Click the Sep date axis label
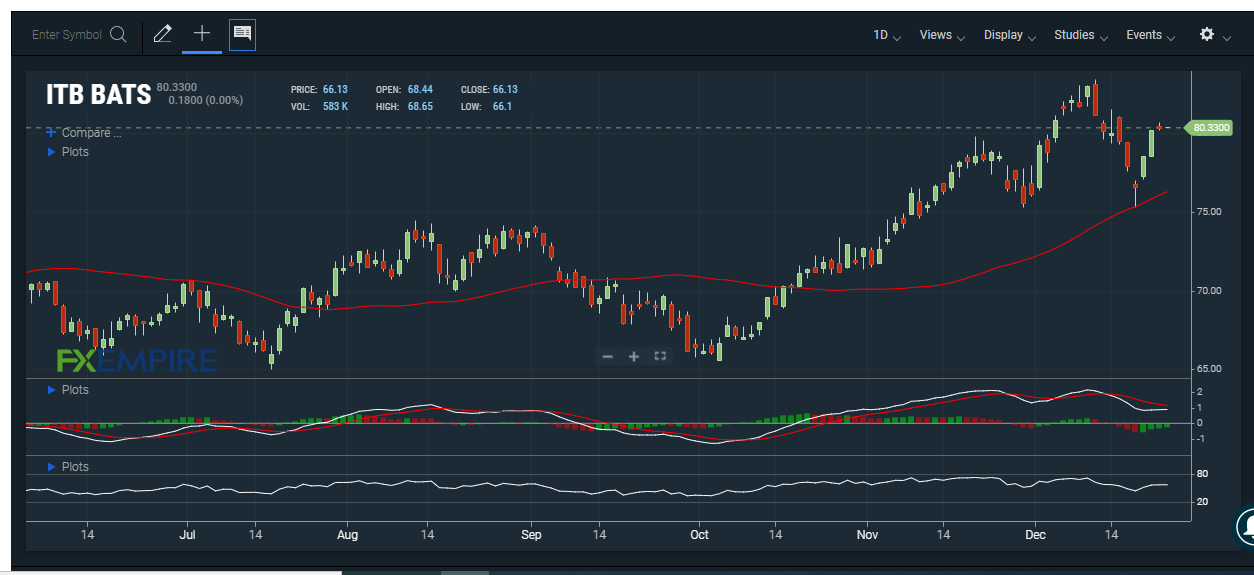 pyautogui.click(x=530, y=535)
